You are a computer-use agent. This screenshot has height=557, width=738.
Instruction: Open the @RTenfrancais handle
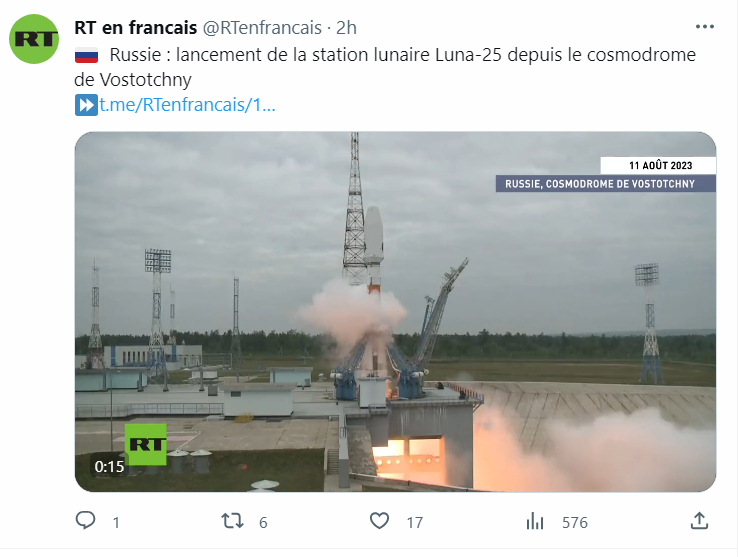click(x=262, y=28)
